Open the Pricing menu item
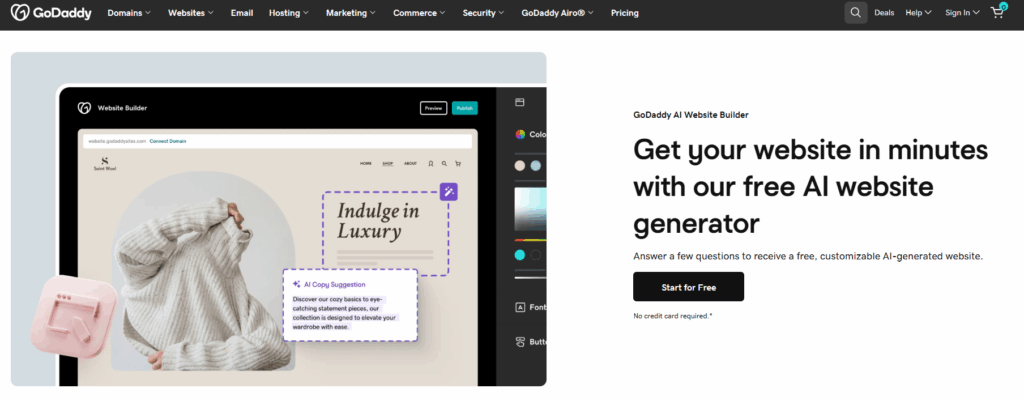Screen dimensions: 1024x401 [625, 12]
